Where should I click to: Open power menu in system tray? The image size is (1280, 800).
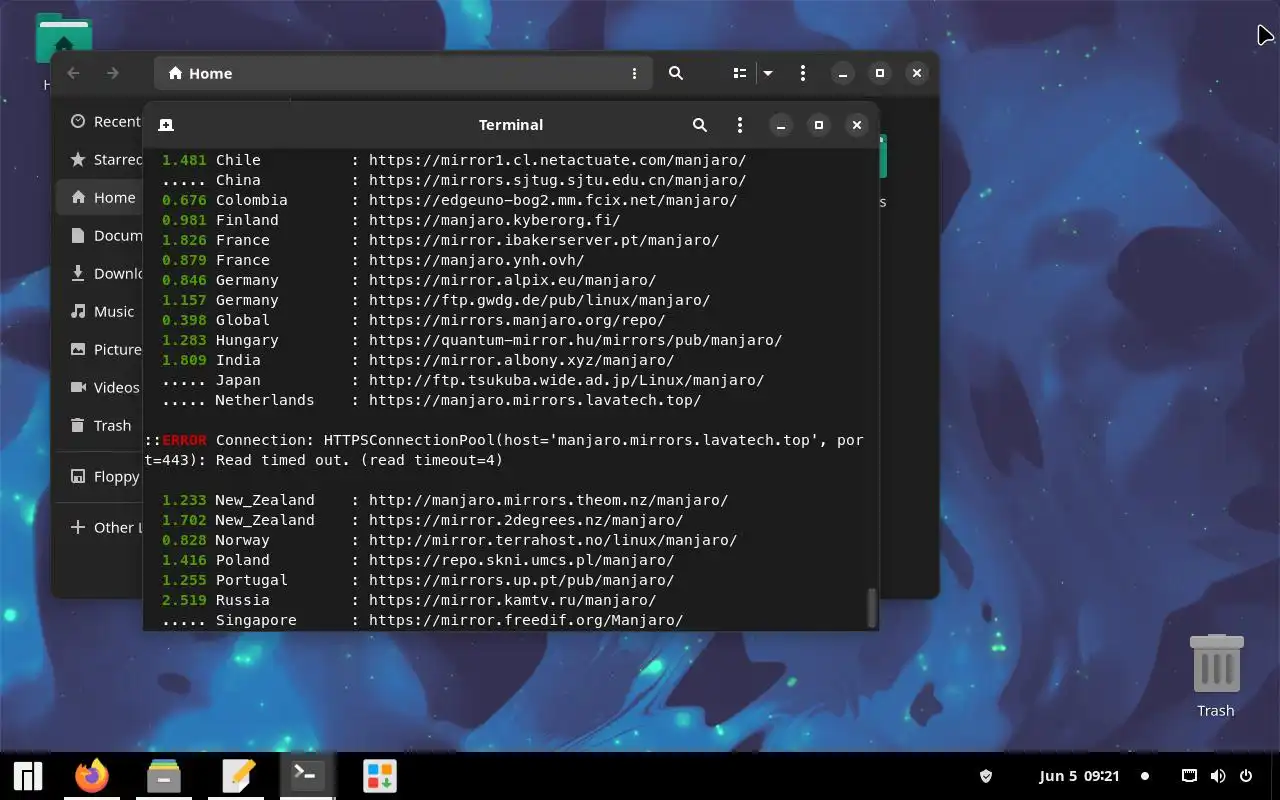point(1246,776)
